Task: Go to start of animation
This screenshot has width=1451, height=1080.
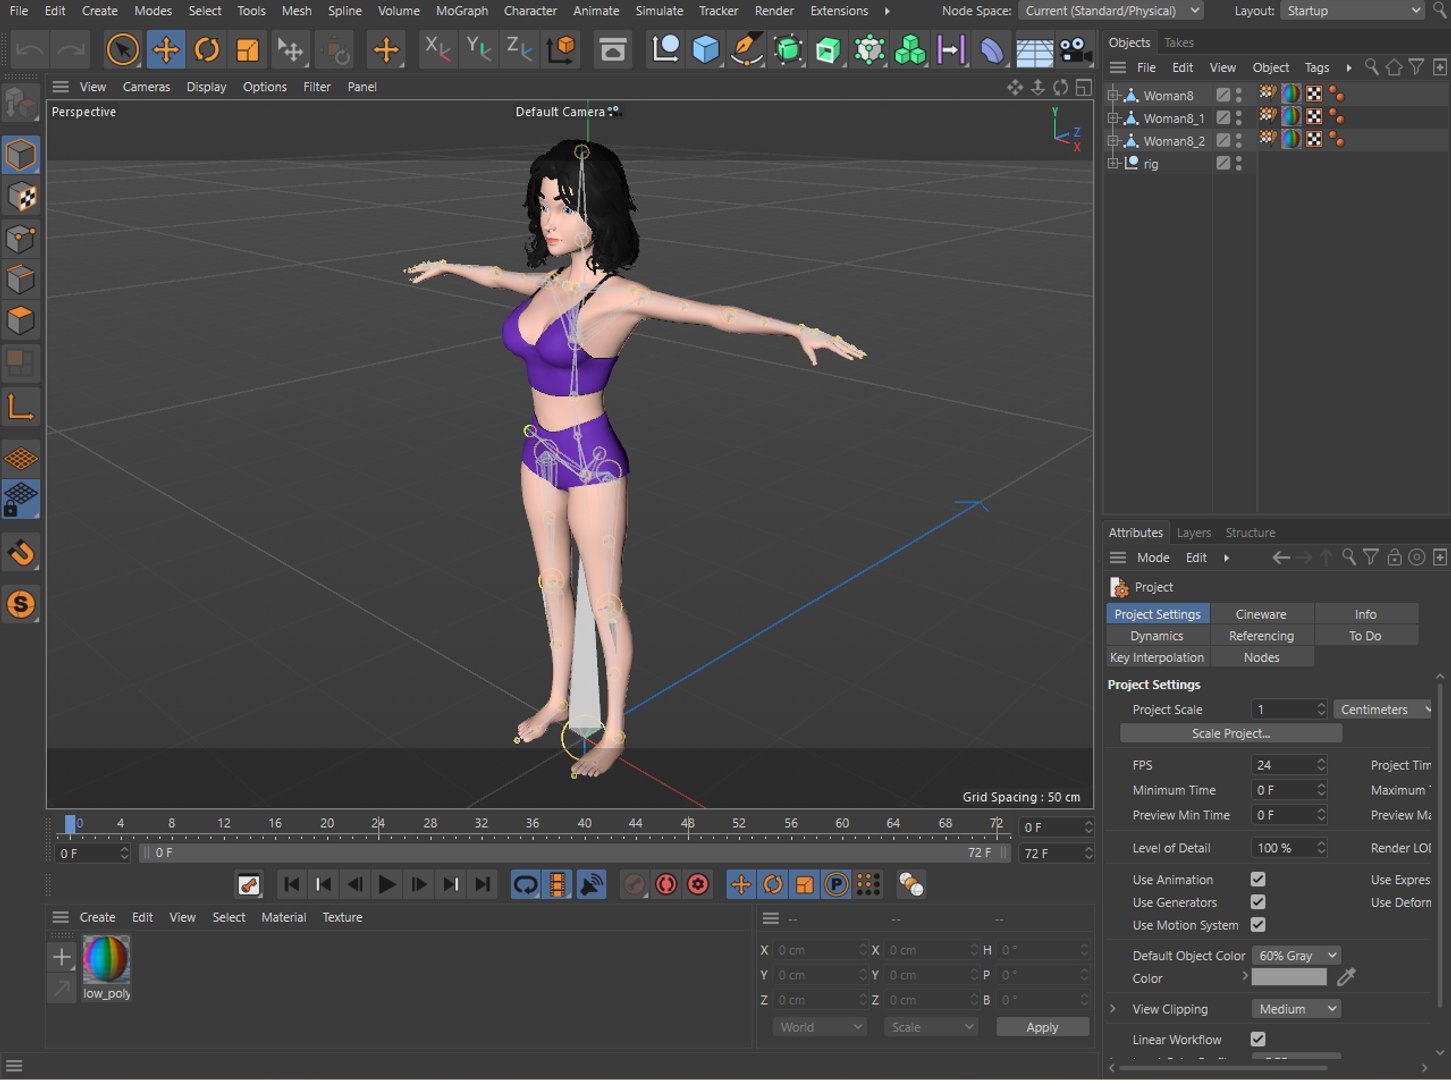Action: pos(291,884)
